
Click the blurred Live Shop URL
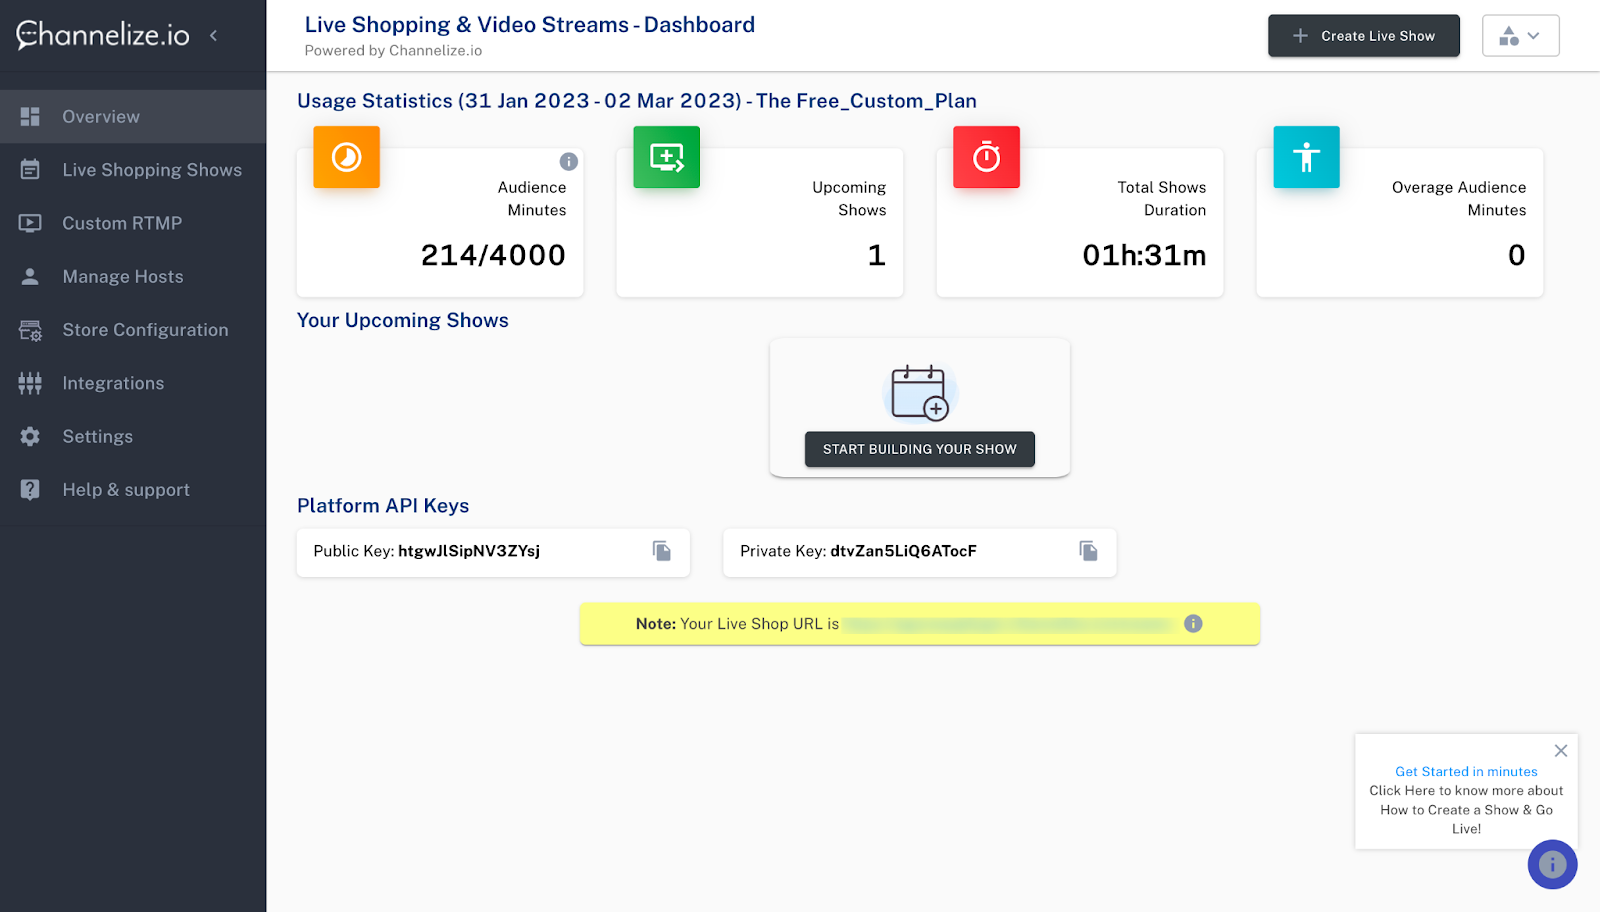tap(1008, 625)
